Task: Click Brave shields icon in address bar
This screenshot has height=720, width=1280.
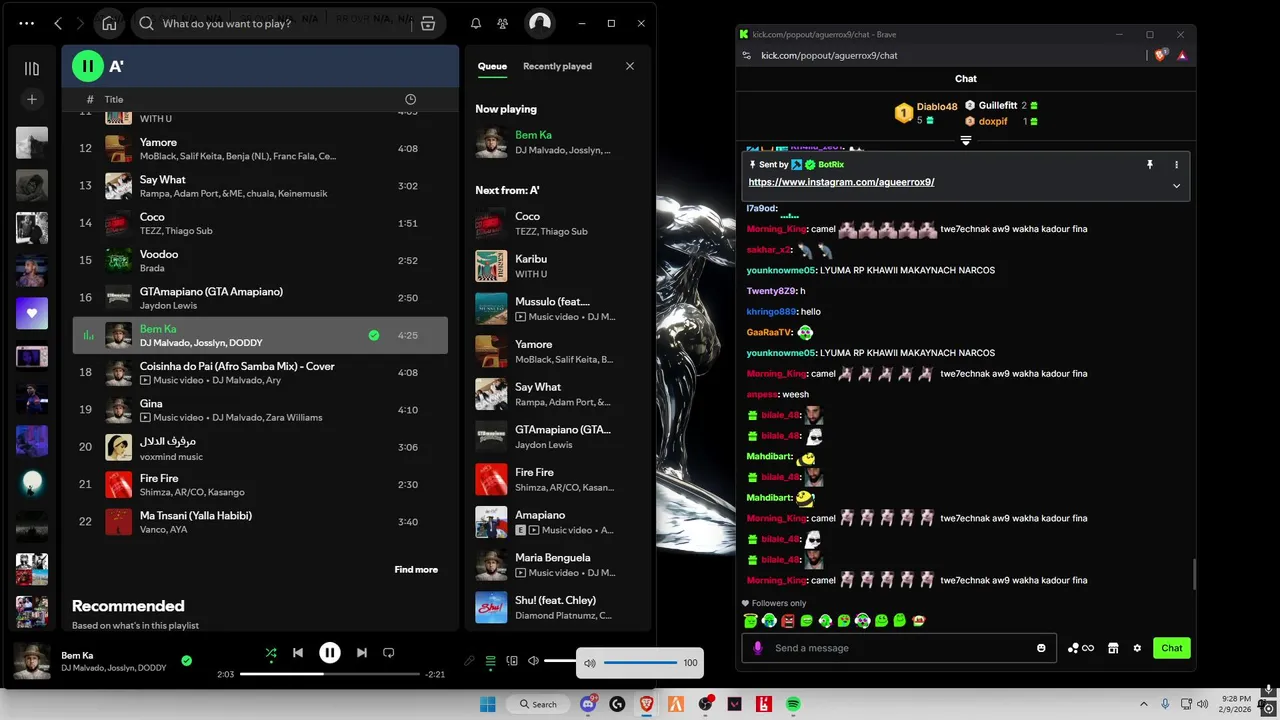Action: coord(1160,55)
